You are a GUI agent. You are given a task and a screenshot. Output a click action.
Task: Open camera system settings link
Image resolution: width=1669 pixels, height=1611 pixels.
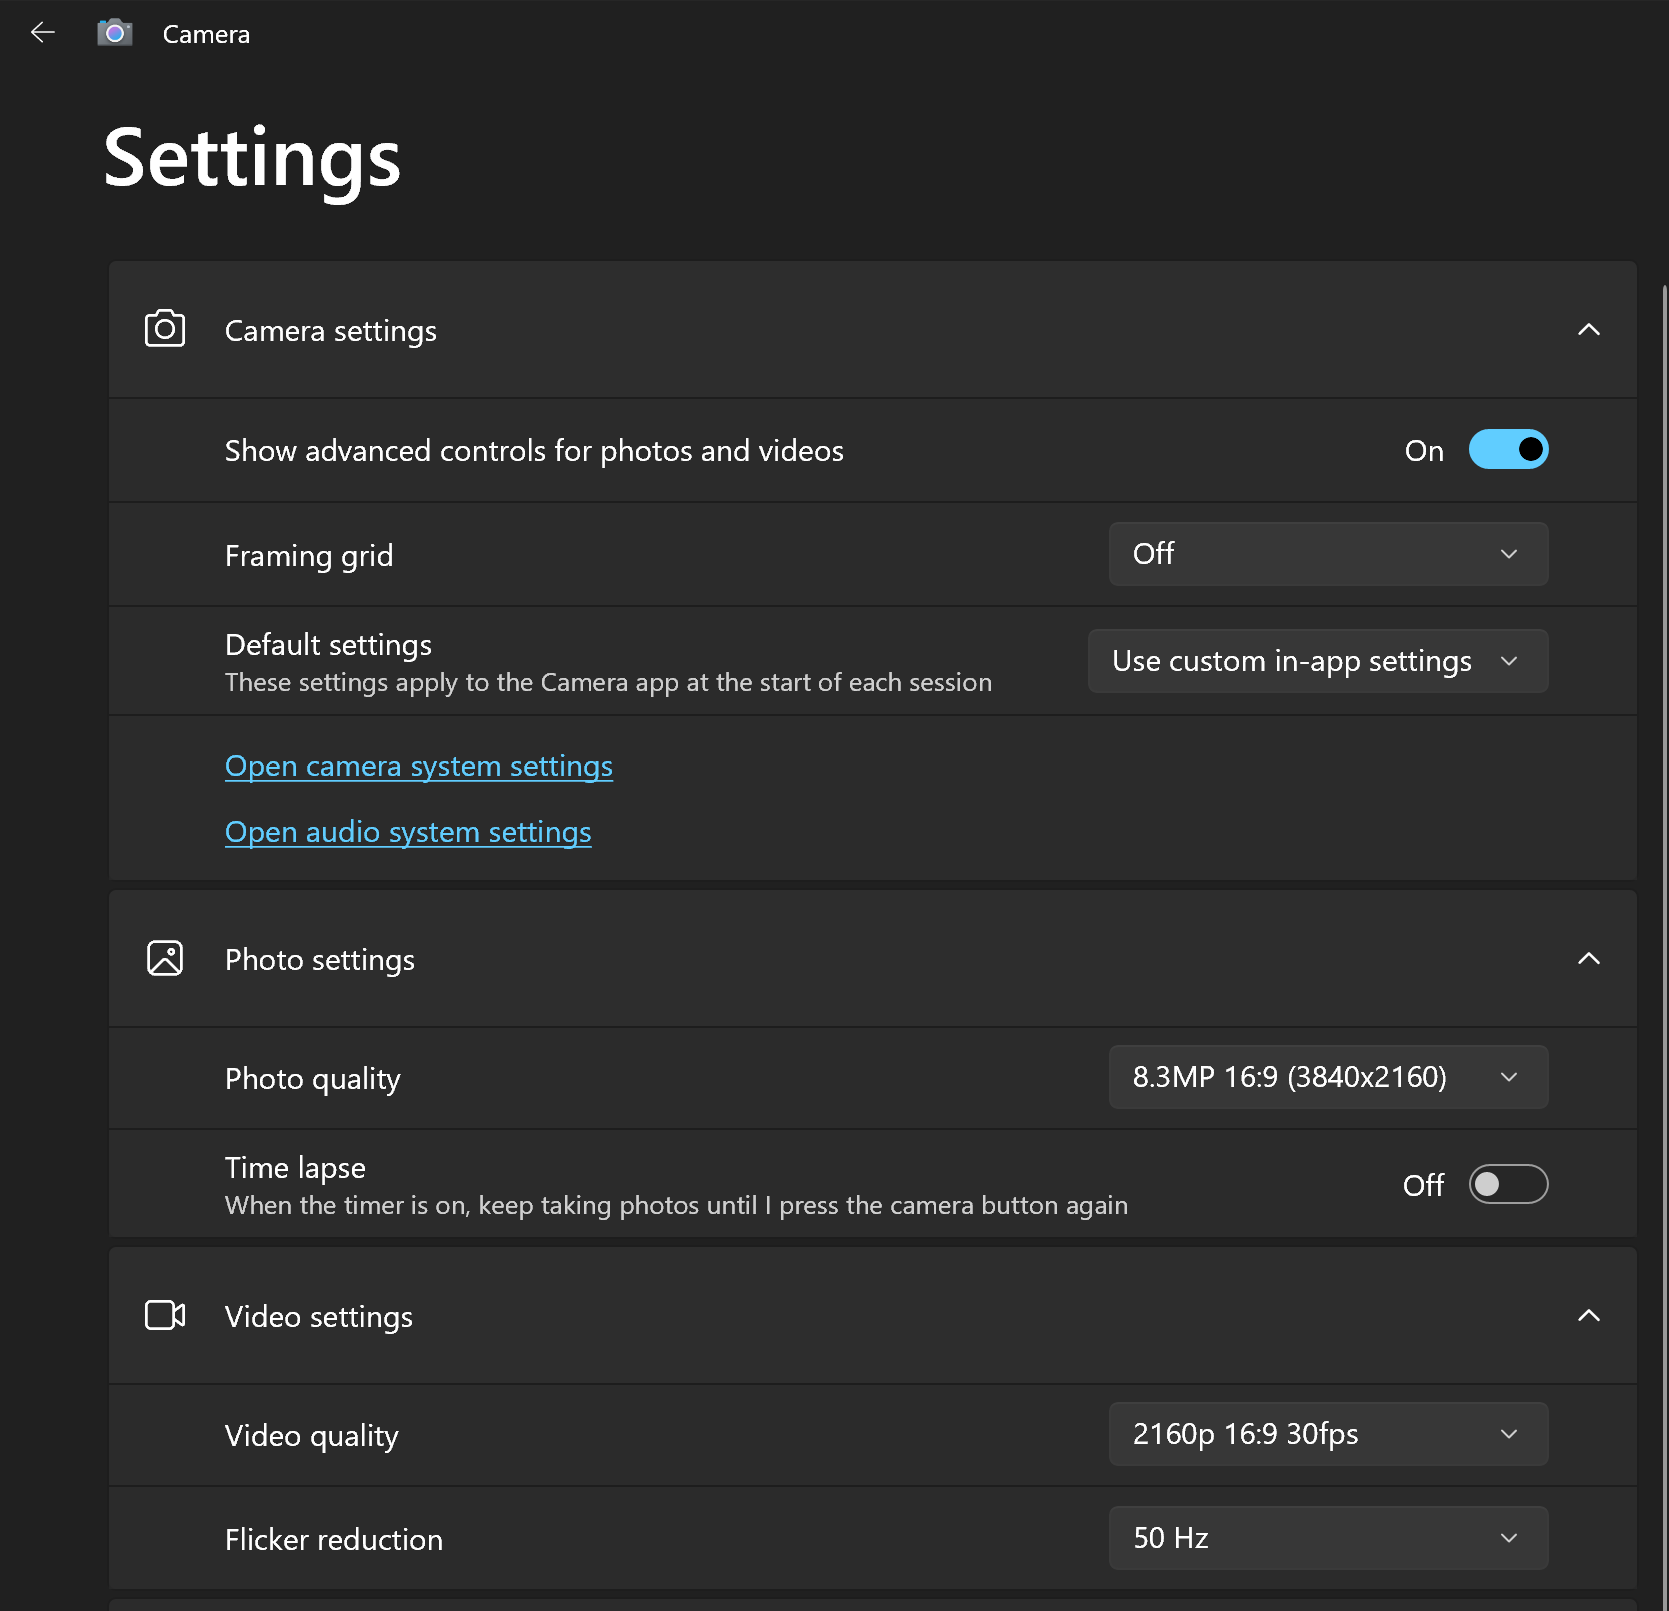tap(418, 766)
